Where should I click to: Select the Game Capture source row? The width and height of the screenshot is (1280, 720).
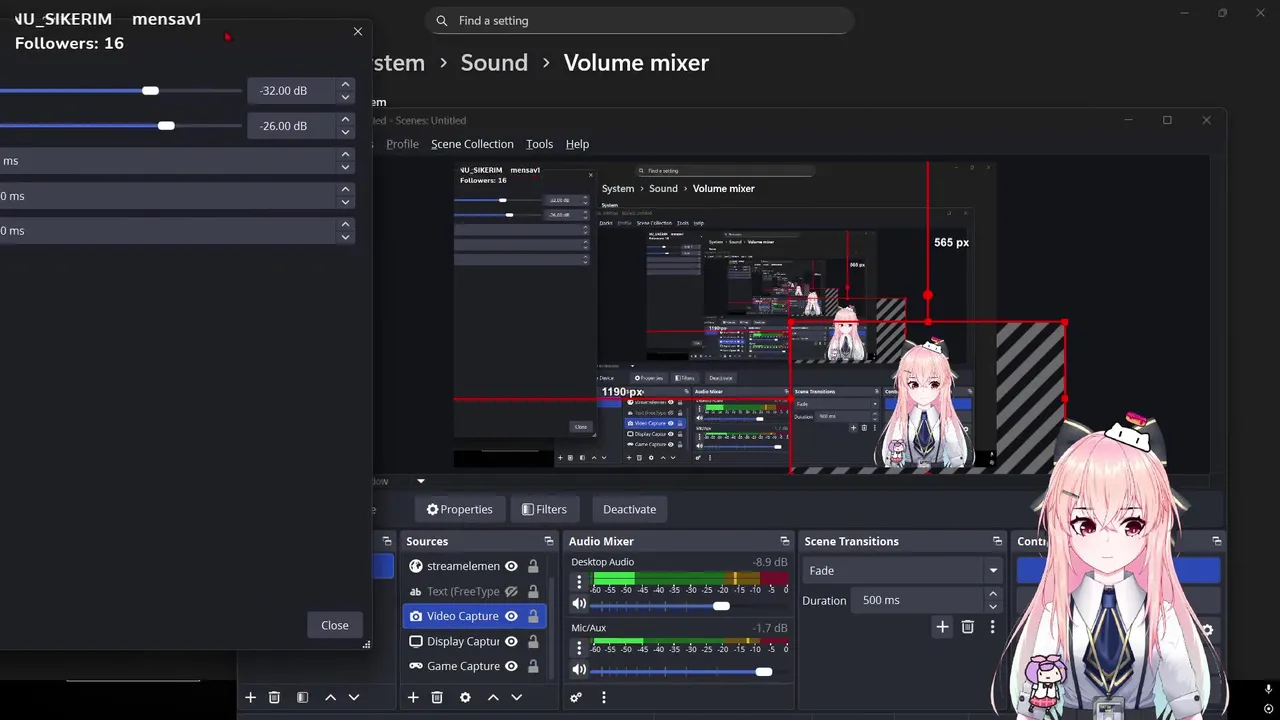pyautogui.click(x=474, y=666)
